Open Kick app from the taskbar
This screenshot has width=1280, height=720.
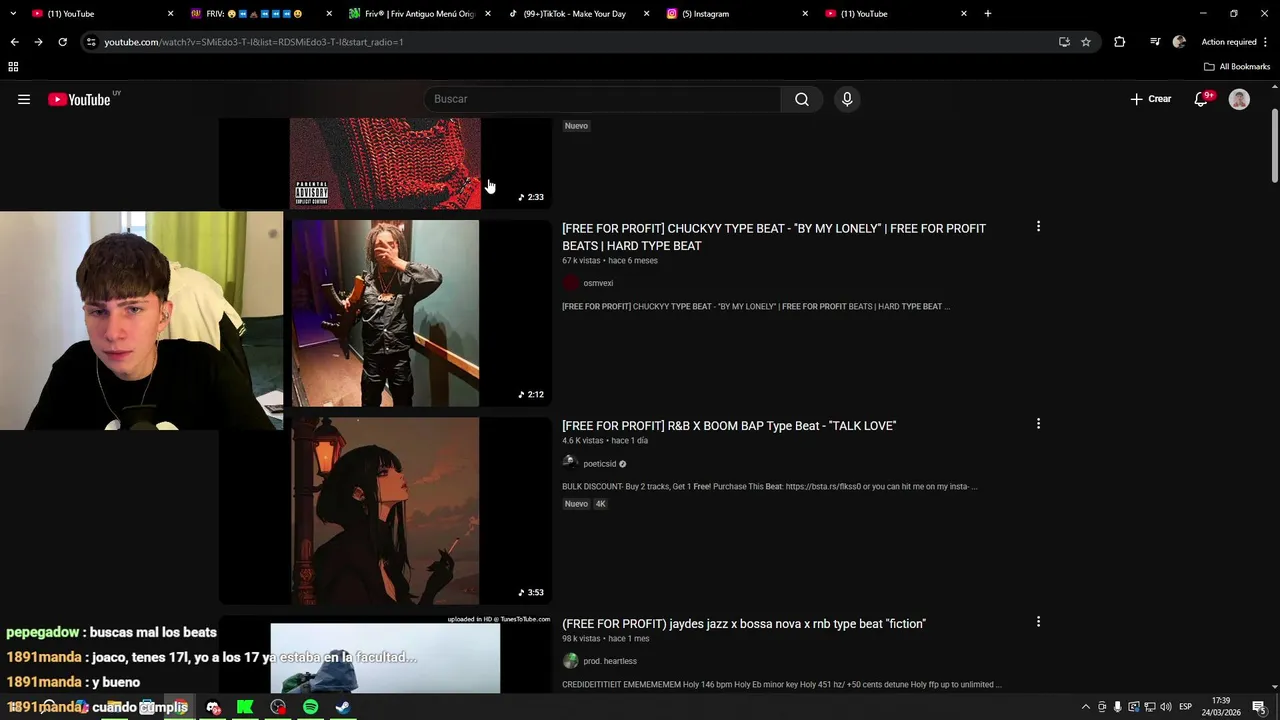point(245,707)
